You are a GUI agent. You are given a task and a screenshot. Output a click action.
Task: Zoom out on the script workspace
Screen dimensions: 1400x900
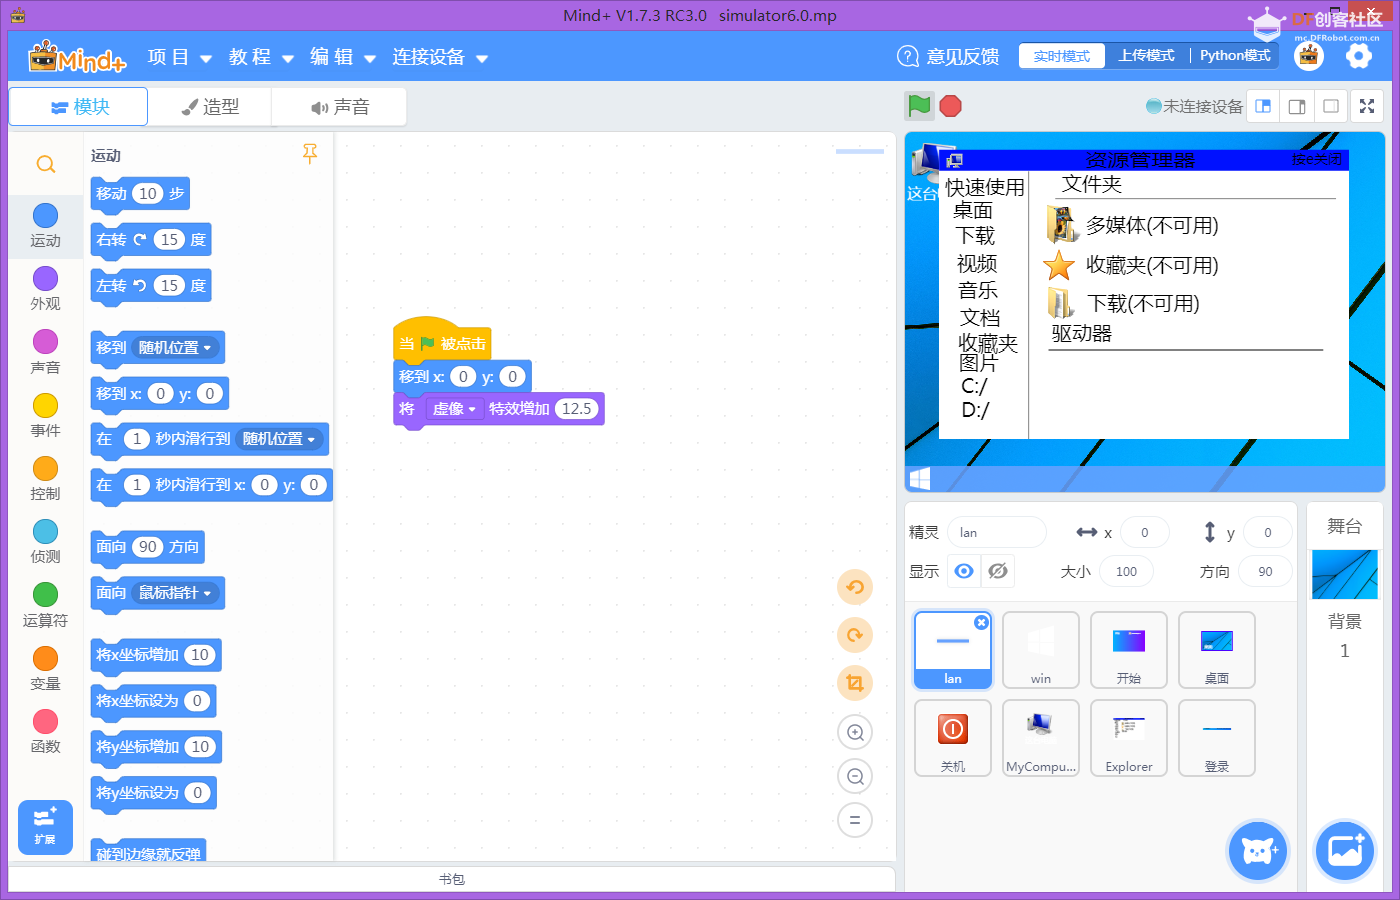(855, 776)
